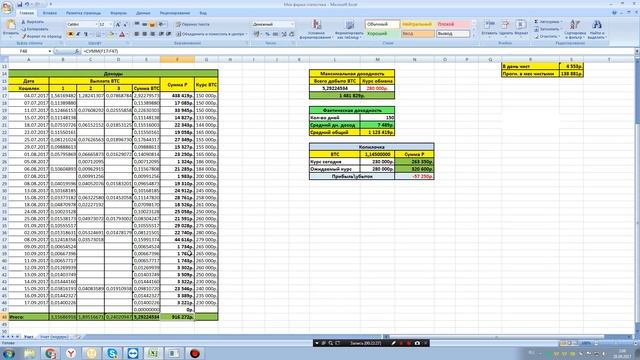Toggle italic formatting

tap(78, 34)
